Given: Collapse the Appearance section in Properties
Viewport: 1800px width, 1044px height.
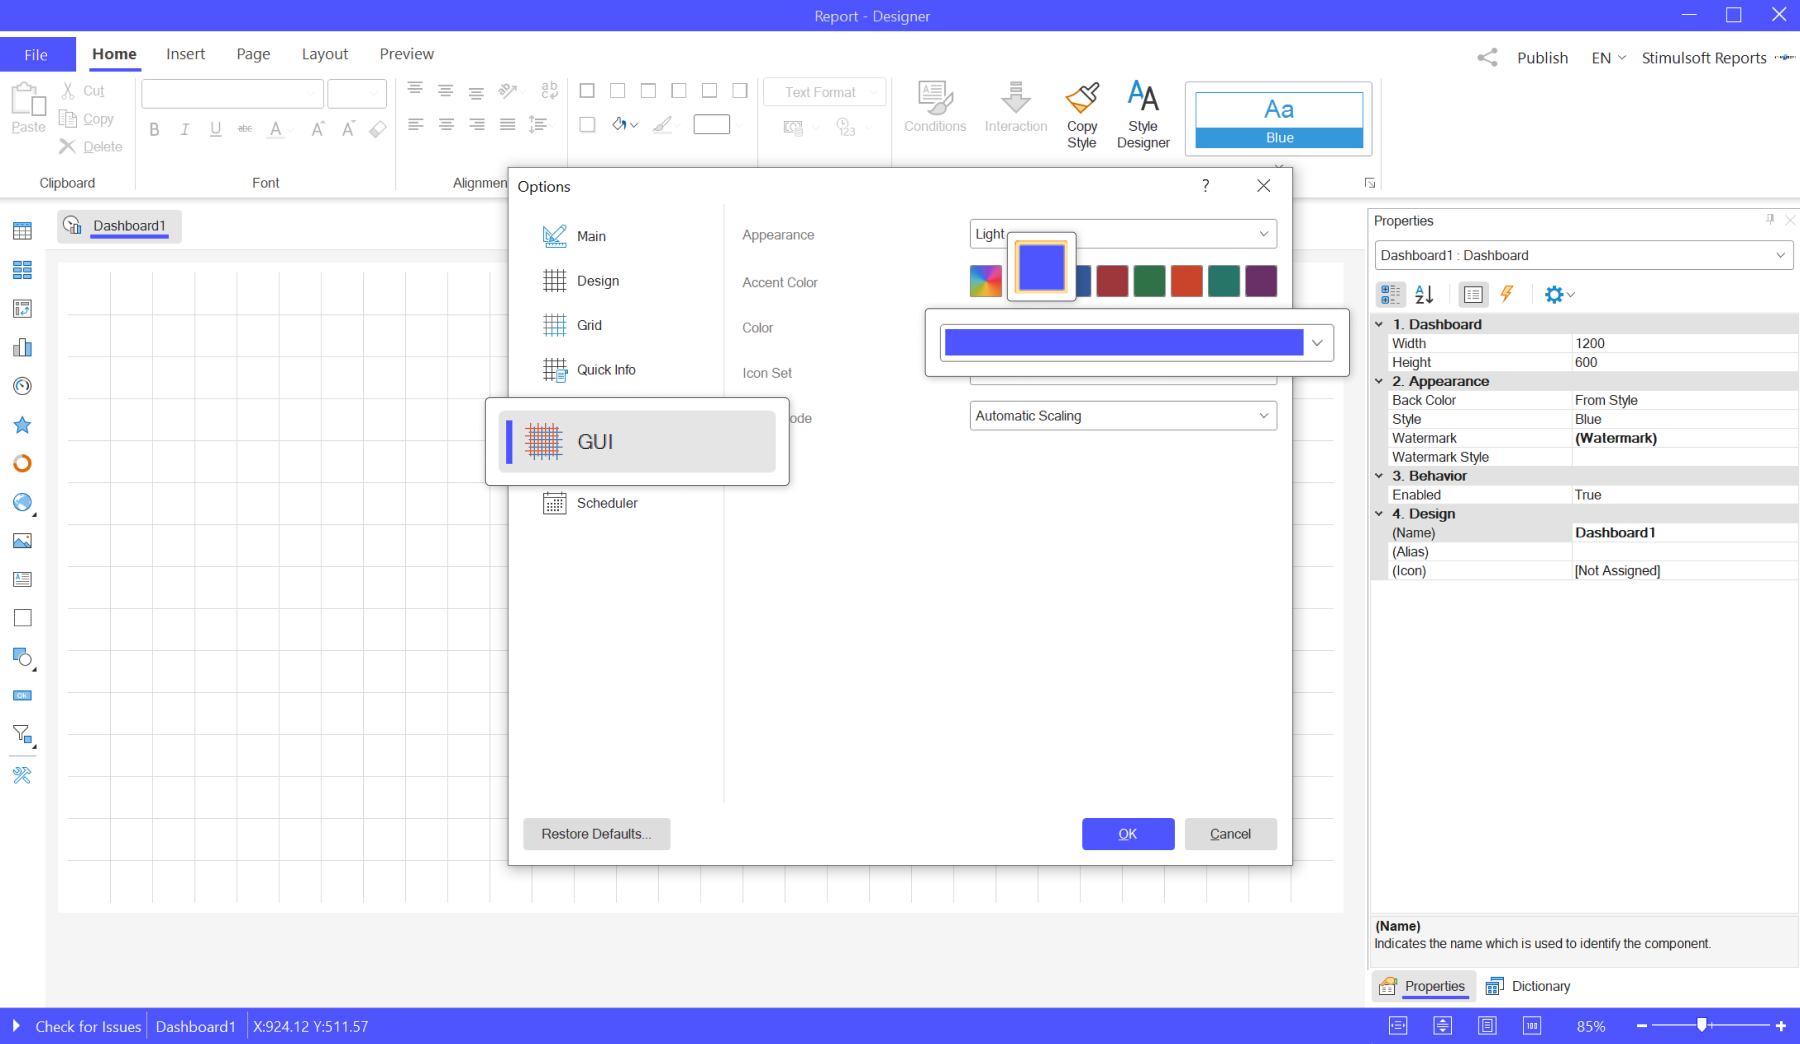Looking at the screenshot, I should click(1379, 381).
